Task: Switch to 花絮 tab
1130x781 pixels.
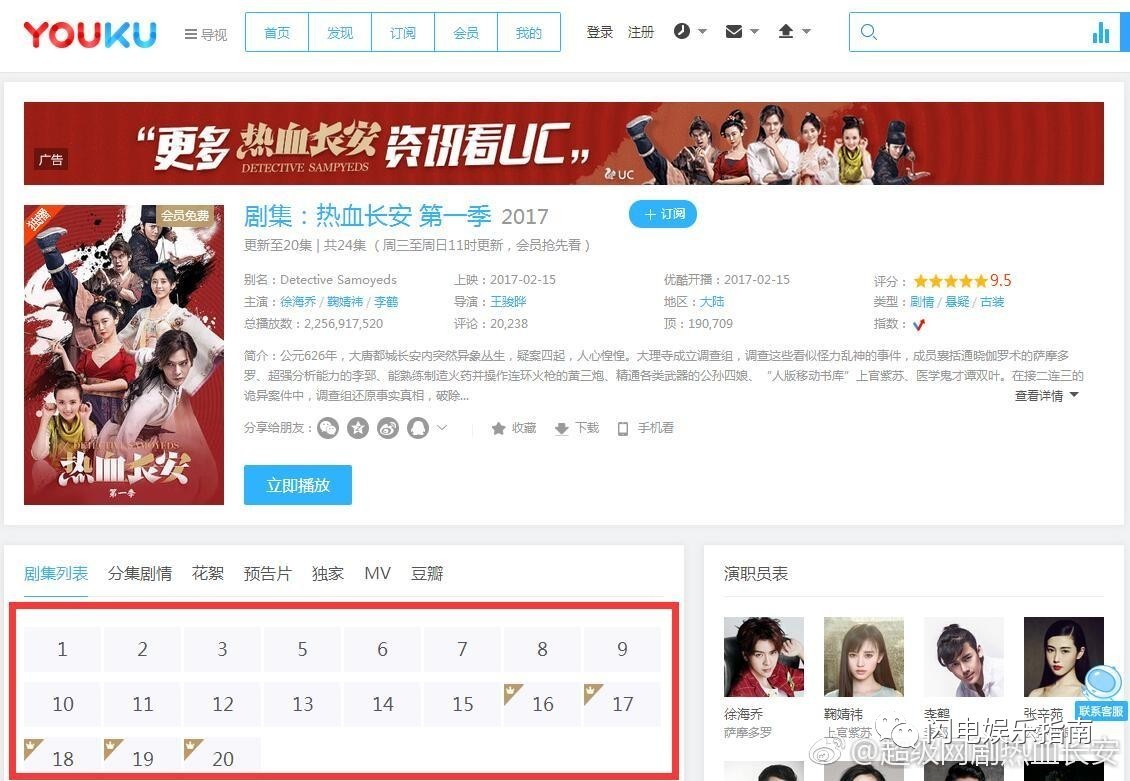Action: coord(208,574)
